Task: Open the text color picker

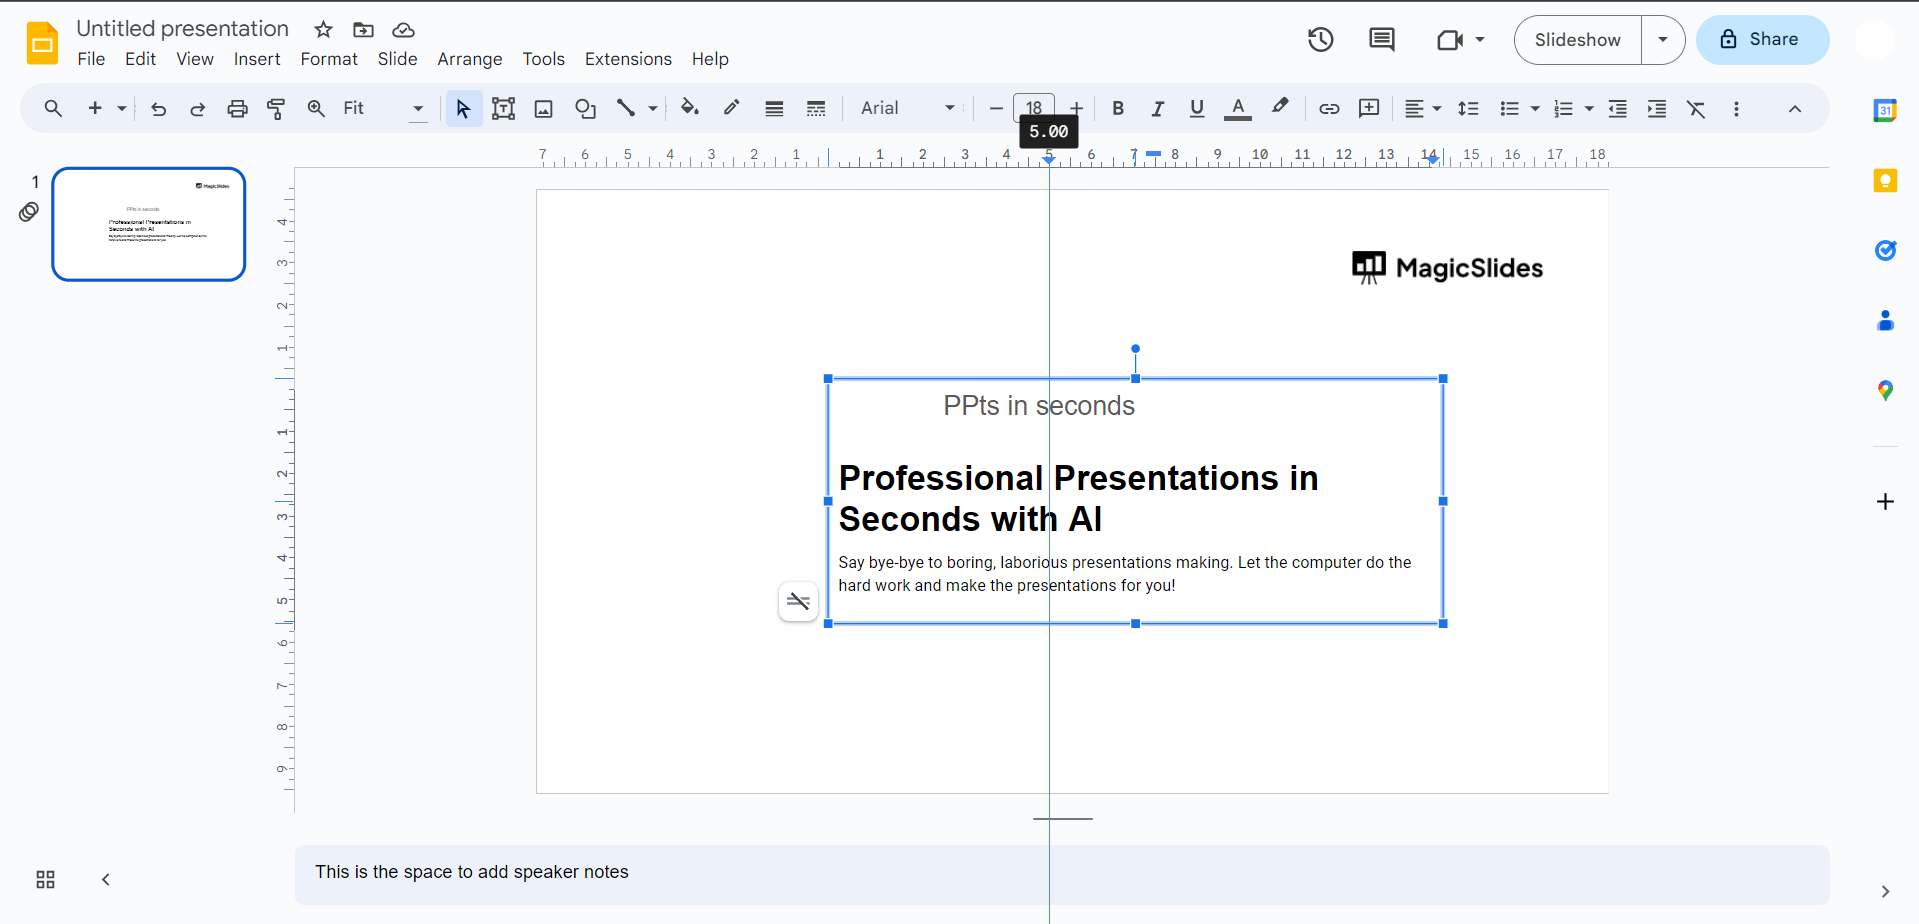Action: tap(1237, 109)
